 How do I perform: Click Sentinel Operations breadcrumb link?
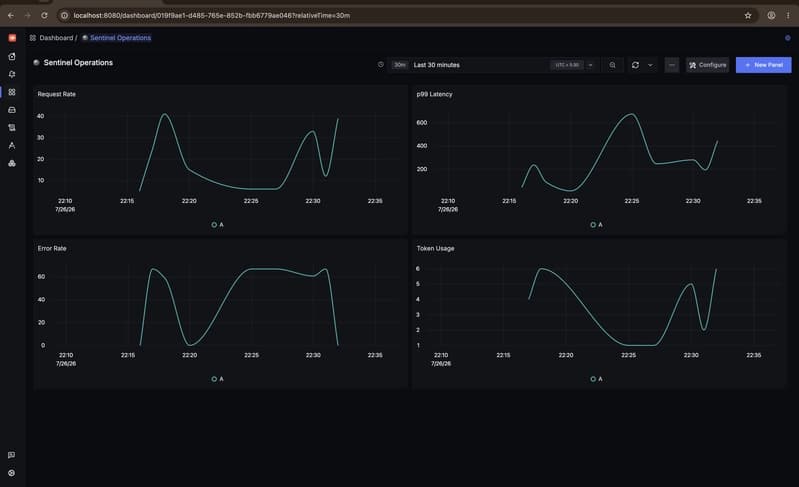click(120, 38)
